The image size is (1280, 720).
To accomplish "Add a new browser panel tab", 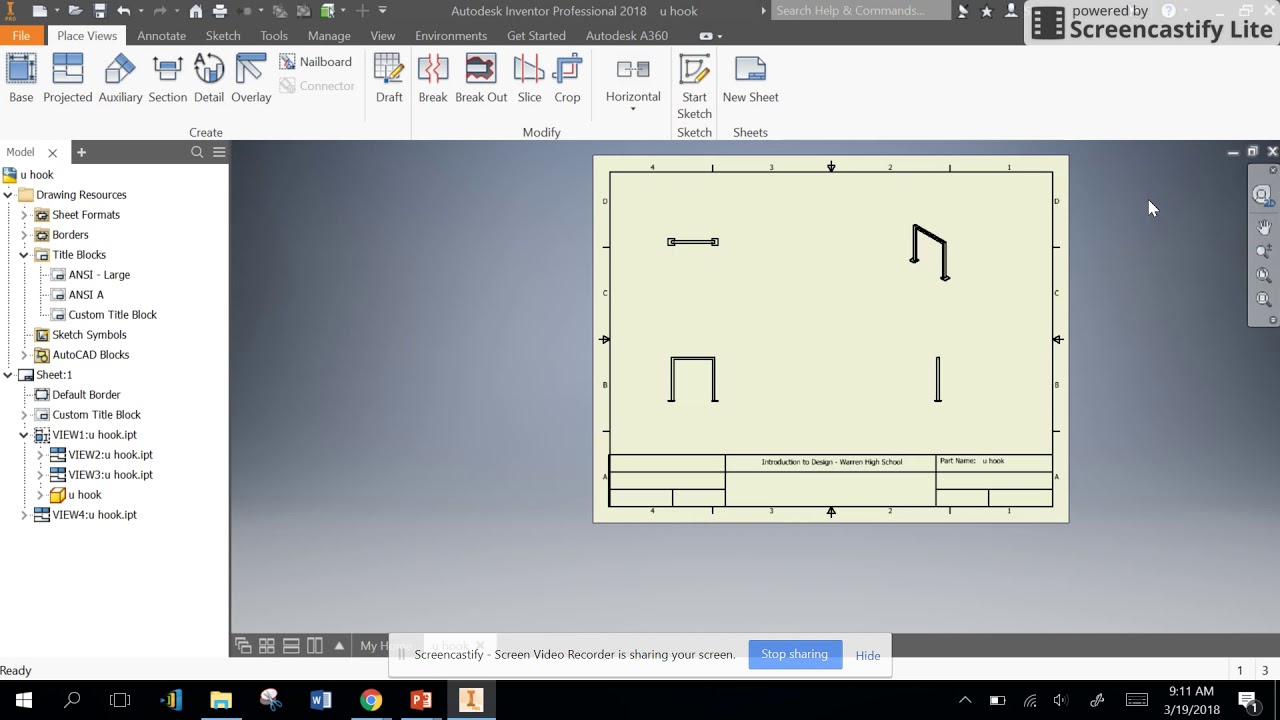I will tap(82, 152).
